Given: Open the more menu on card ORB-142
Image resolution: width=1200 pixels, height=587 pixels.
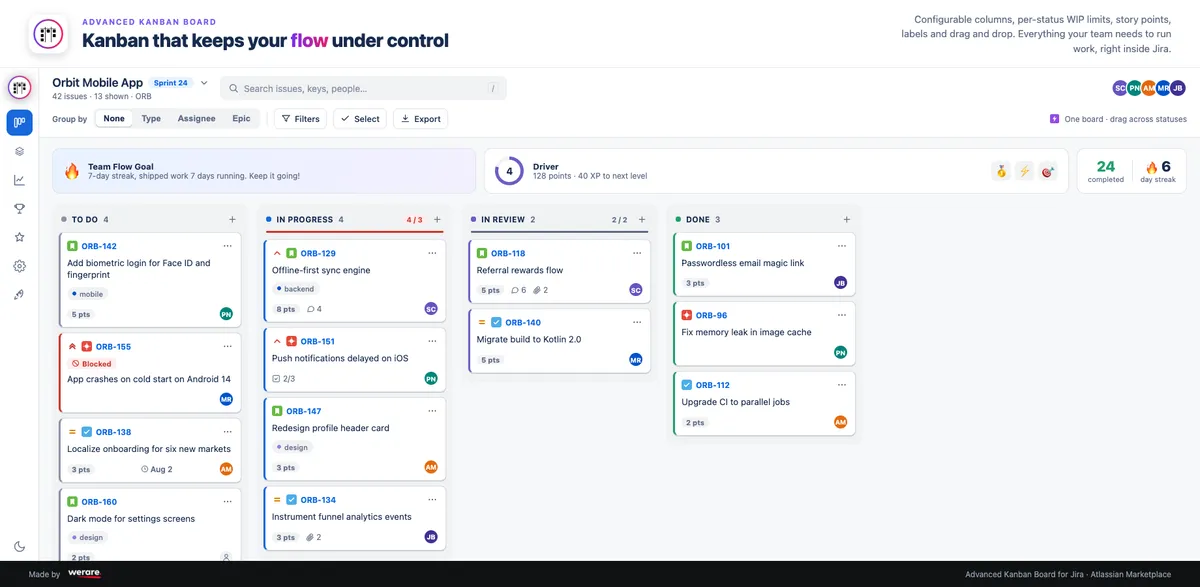Looking at the screenshot, I should [228, 246].
